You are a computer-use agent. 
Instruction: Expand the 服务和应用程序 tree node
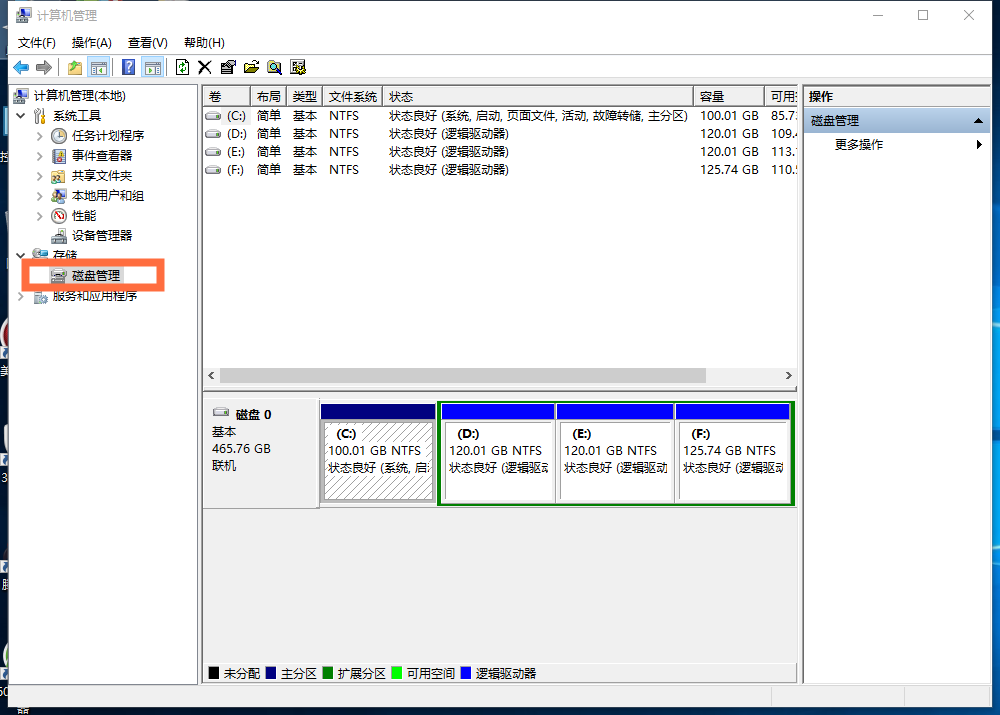(x=22, y=296)
